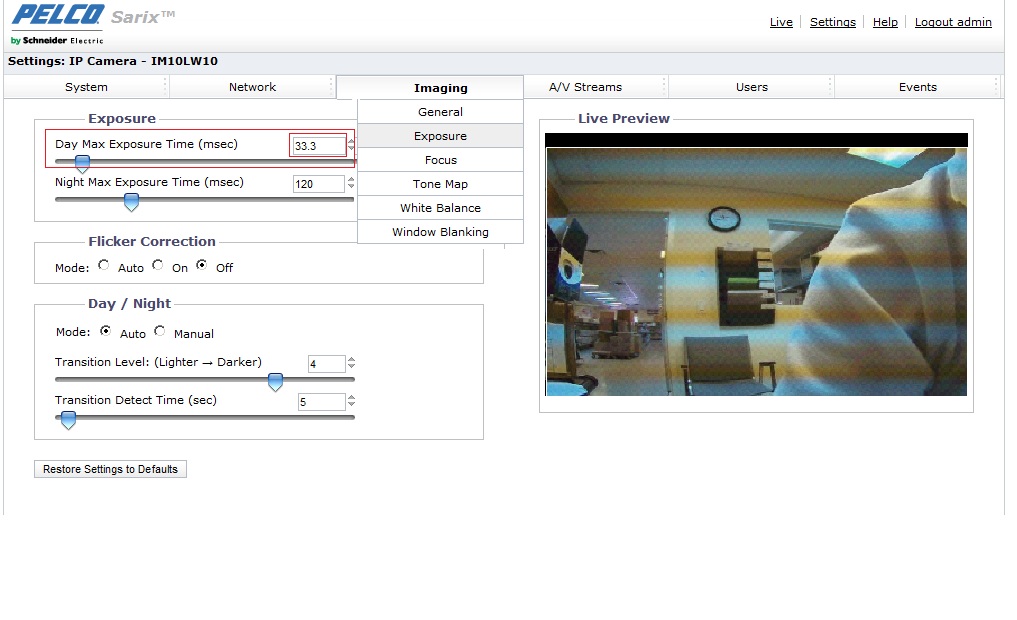Open the Users settings tab
Image resolution: width=1017 pixels, height=620 pixels.
click(x=750, y=87)
